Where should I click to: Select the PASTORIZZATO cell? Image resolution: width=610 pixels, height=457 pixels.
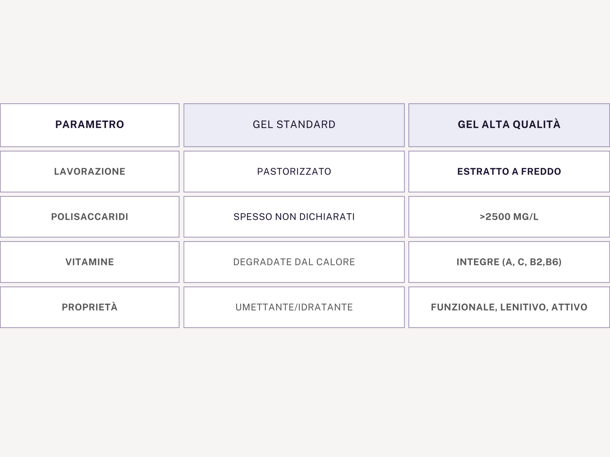pyautogui.click(x=294, y=171)
